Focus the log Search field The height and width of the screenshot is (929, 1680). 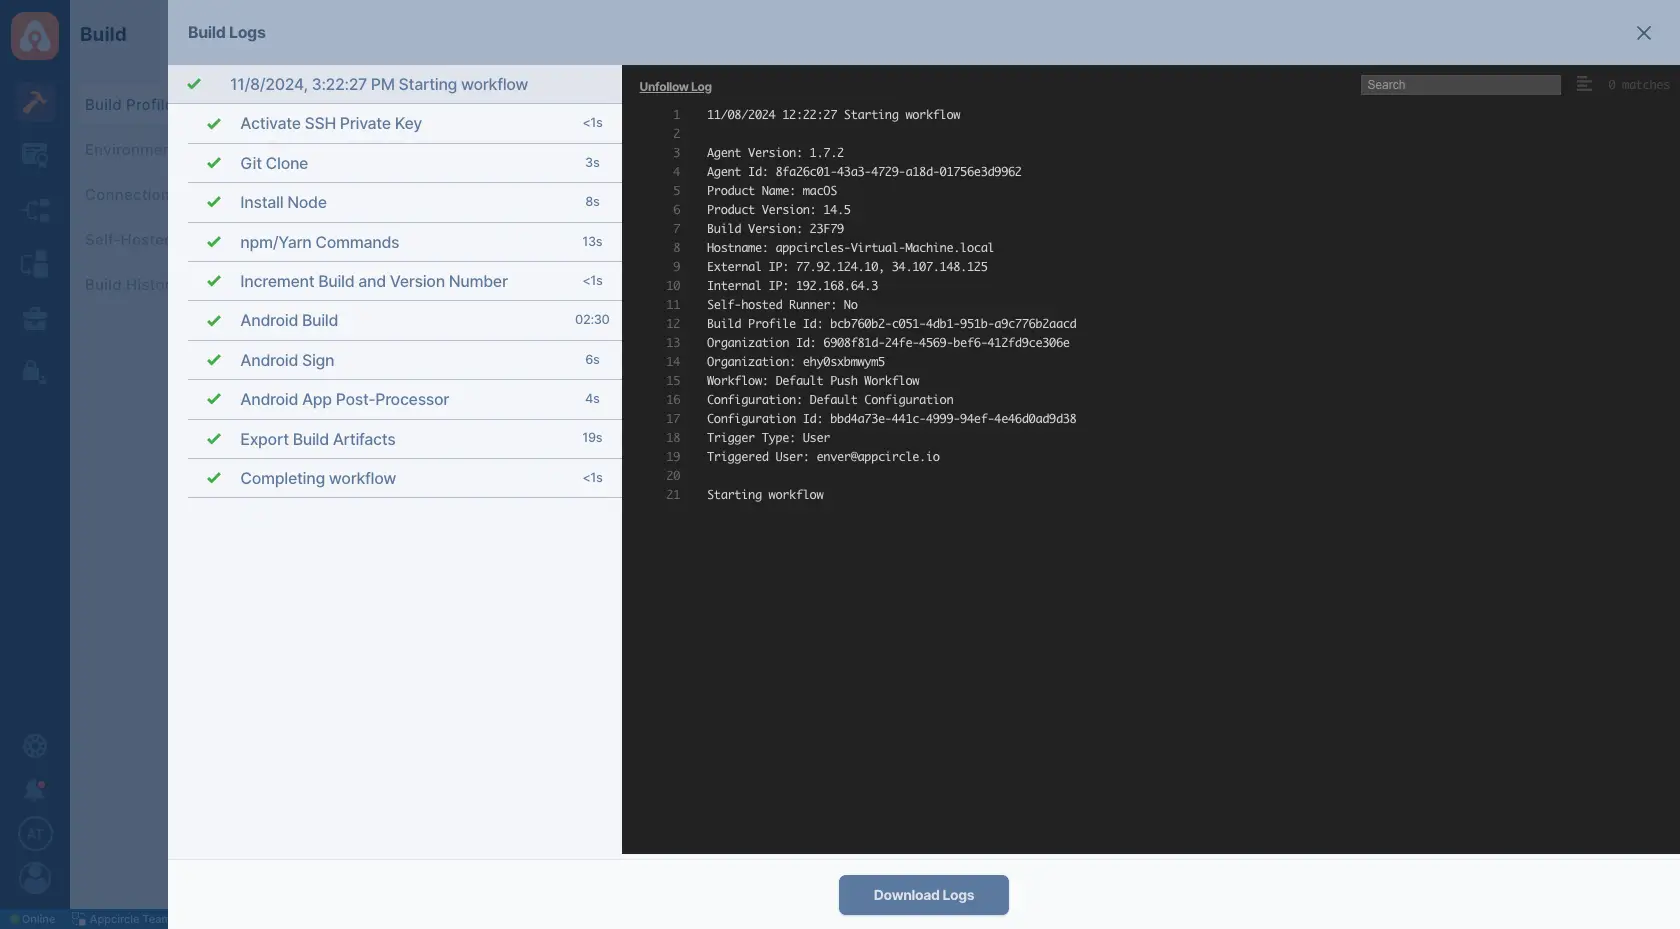coord(1461,85)
